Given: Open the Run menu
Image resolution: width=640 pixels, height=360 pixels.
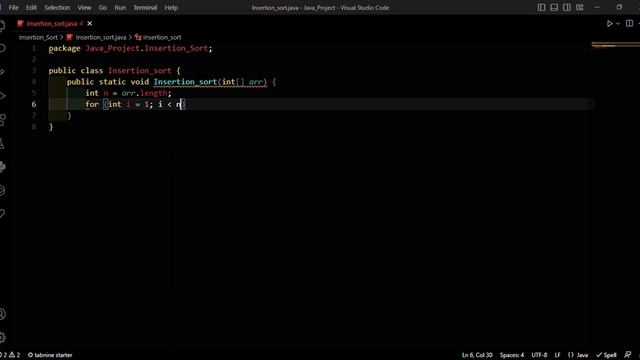Looking at the screenshot, I should tap(120, 7).
